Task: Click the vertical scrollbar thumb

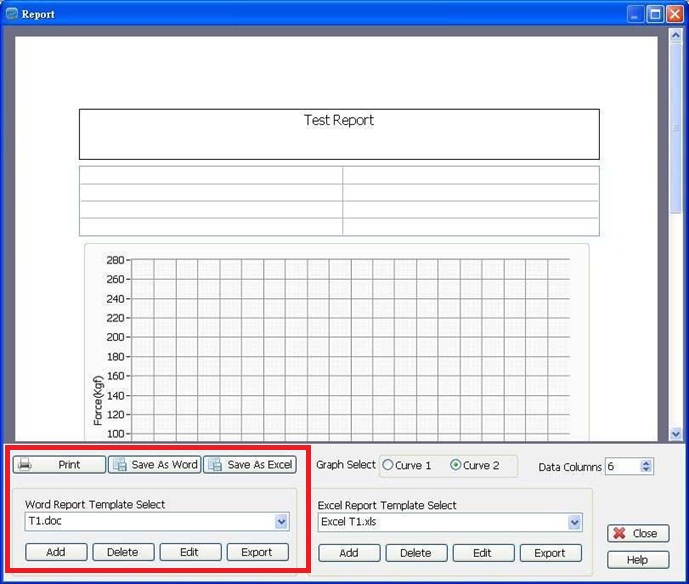Action: point(676,128)
